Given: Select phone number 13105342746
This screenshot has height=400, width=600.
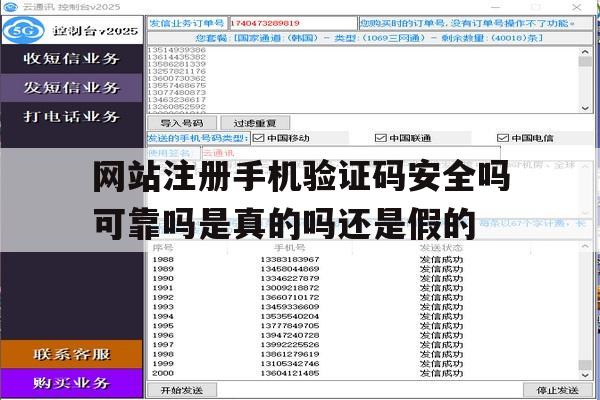Looking at the screenshot, I should [x=290, y=364].
